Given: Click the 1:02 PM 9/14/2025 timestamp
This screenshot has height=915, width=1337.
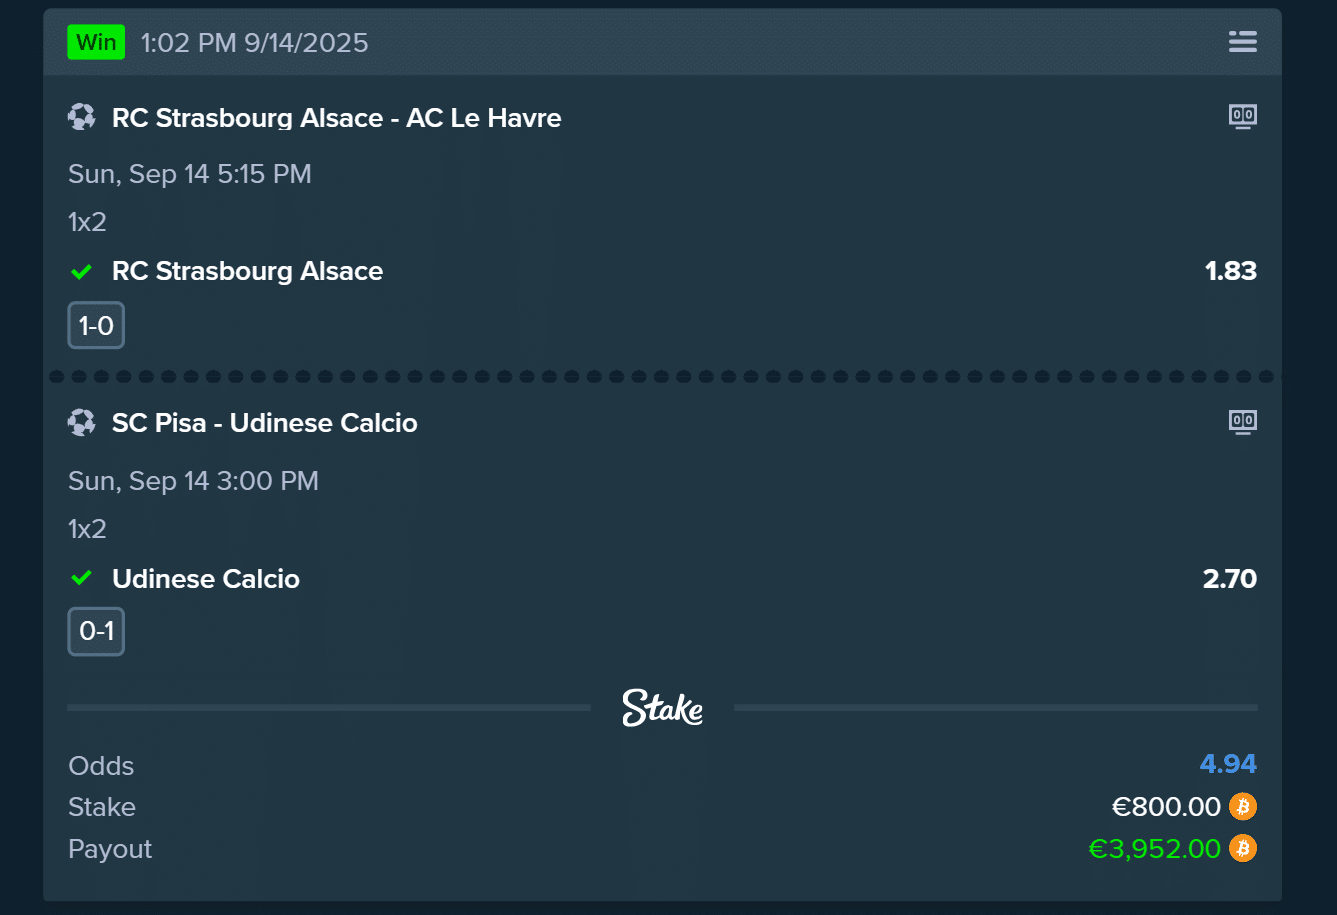Looking at the screenshot, I should 254,43.
